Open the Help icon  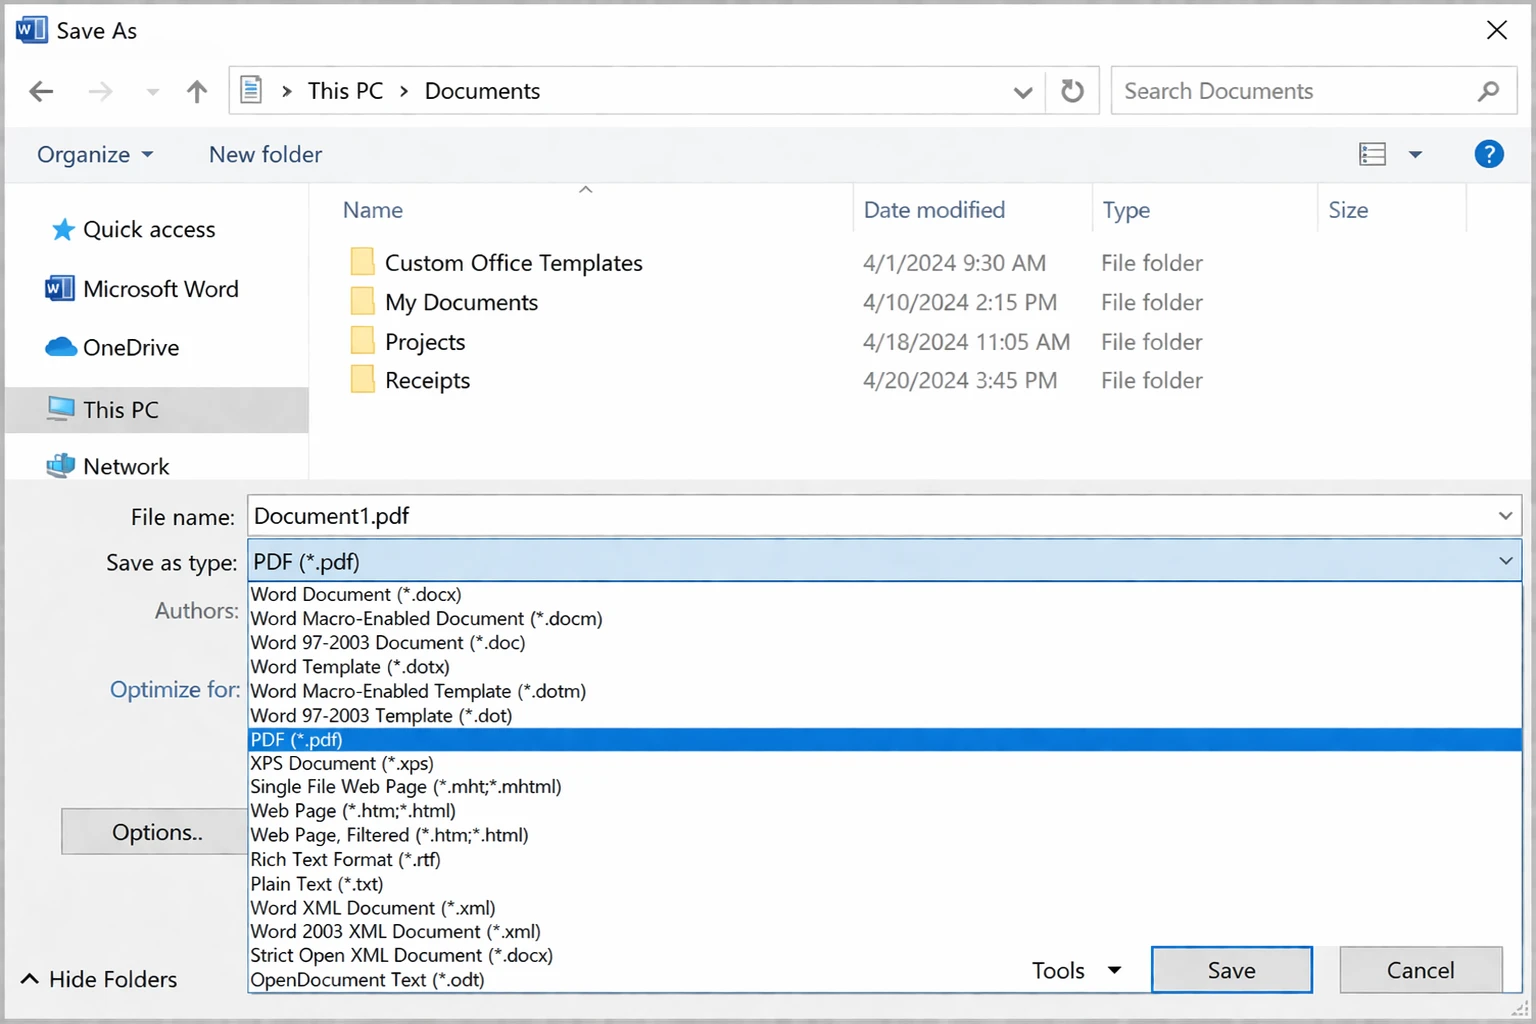click(1488, 154)
